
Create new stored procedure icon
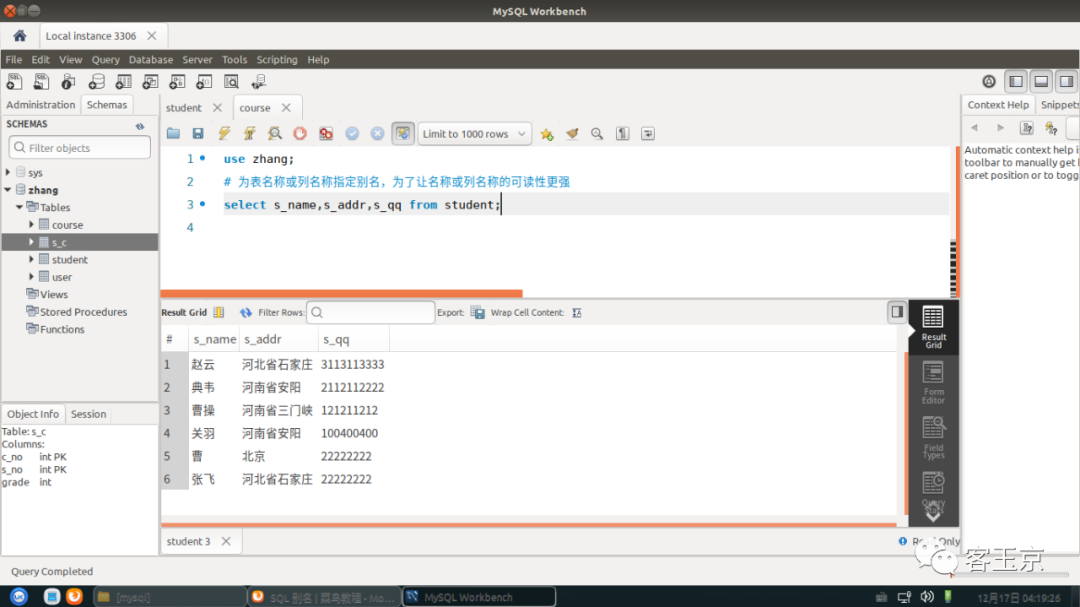177,82
